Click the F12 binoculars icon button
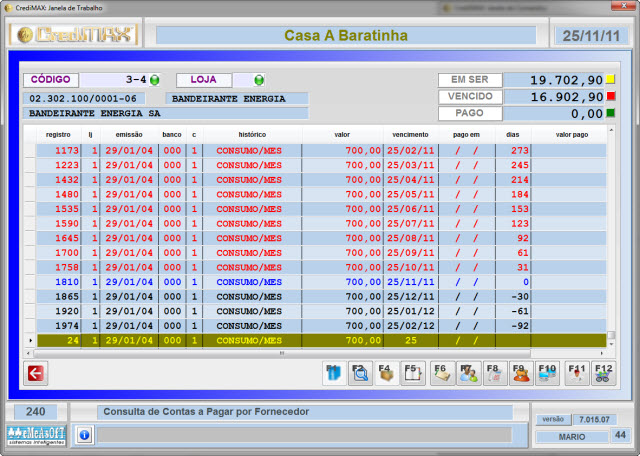640x456 pixels. coord(601,373)
